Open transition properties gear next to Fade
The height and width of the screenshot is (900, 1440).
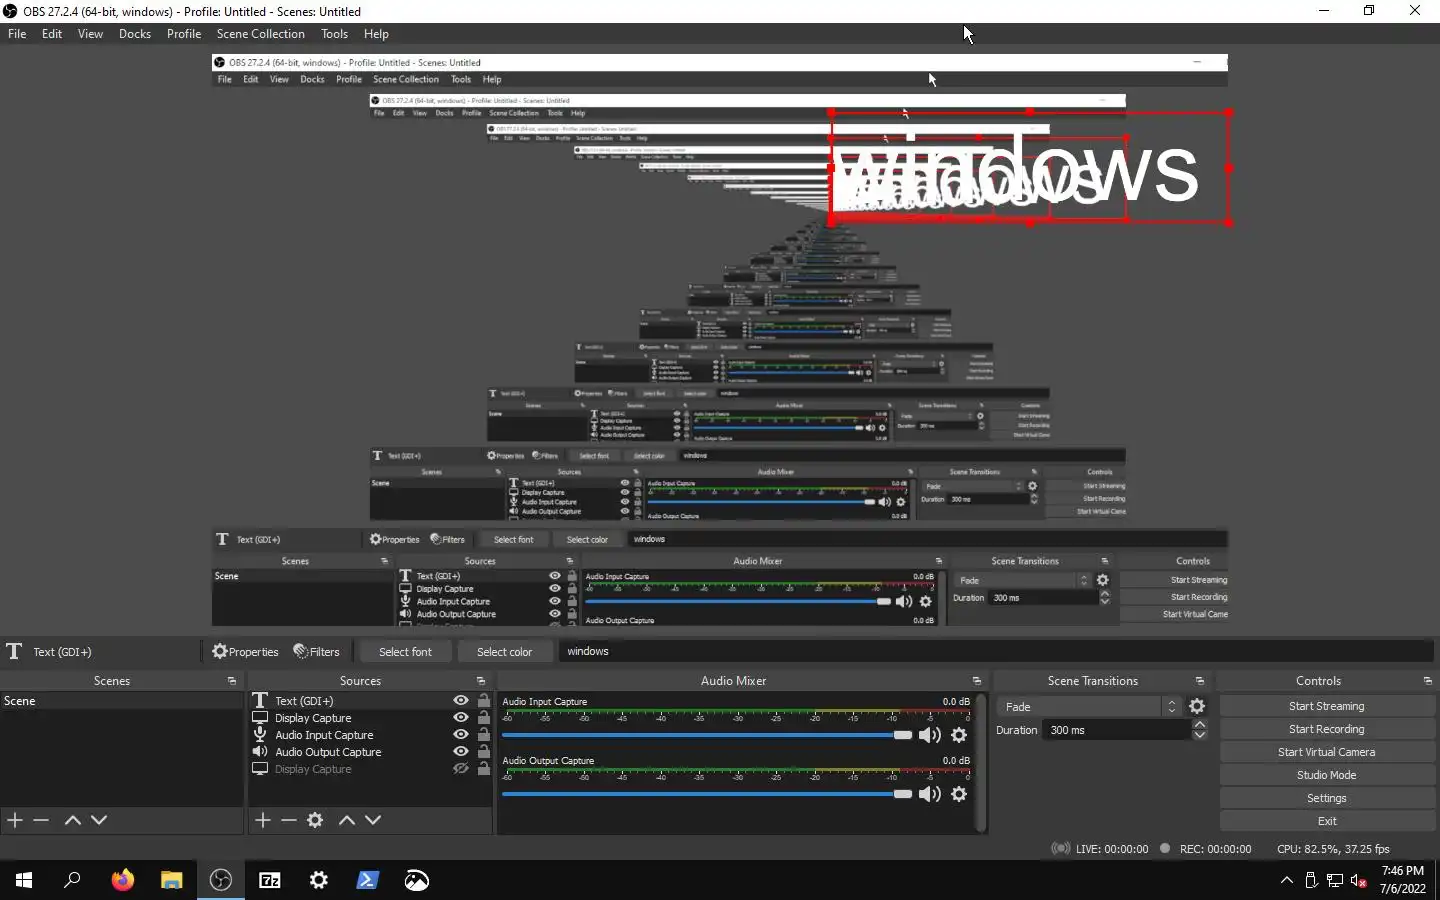point(1197,706)
